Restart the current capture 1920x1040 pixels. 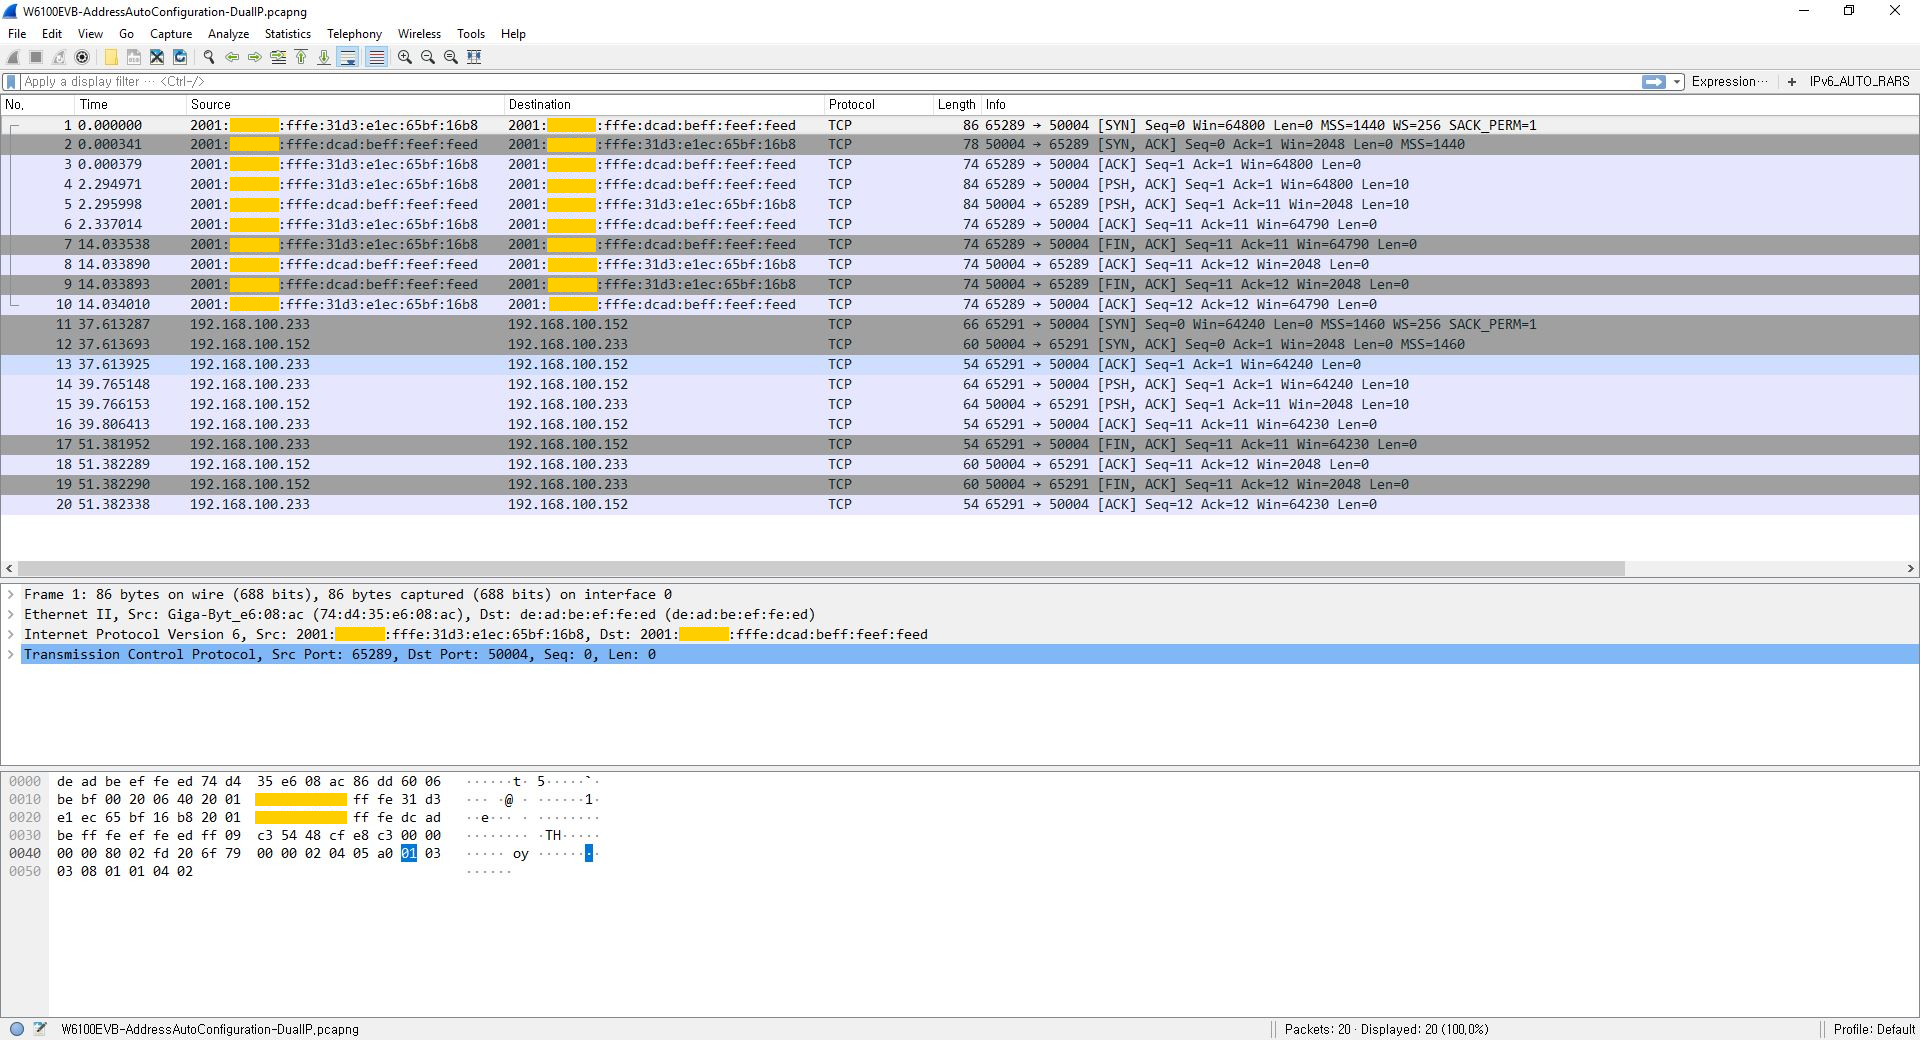click(59, 57)
